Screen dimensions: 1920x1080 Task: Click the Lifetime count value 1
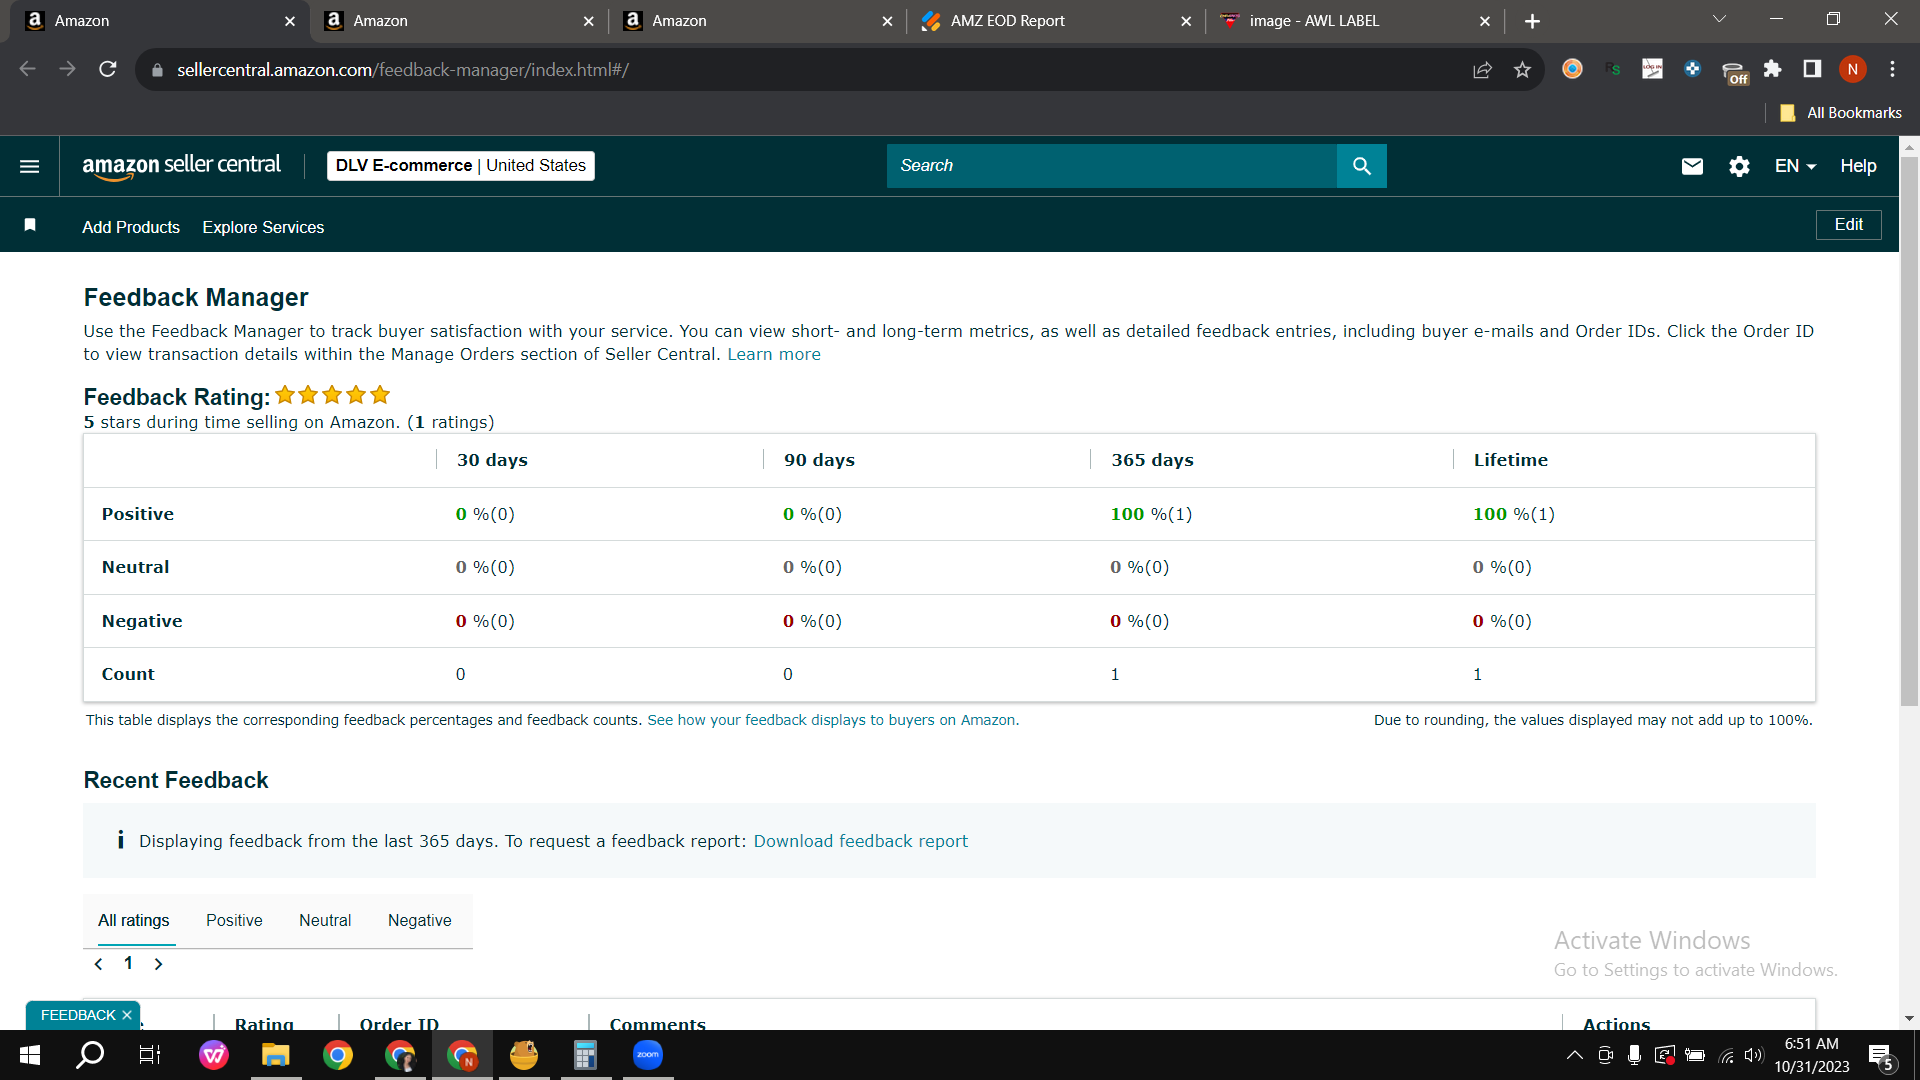[1477, 674]
